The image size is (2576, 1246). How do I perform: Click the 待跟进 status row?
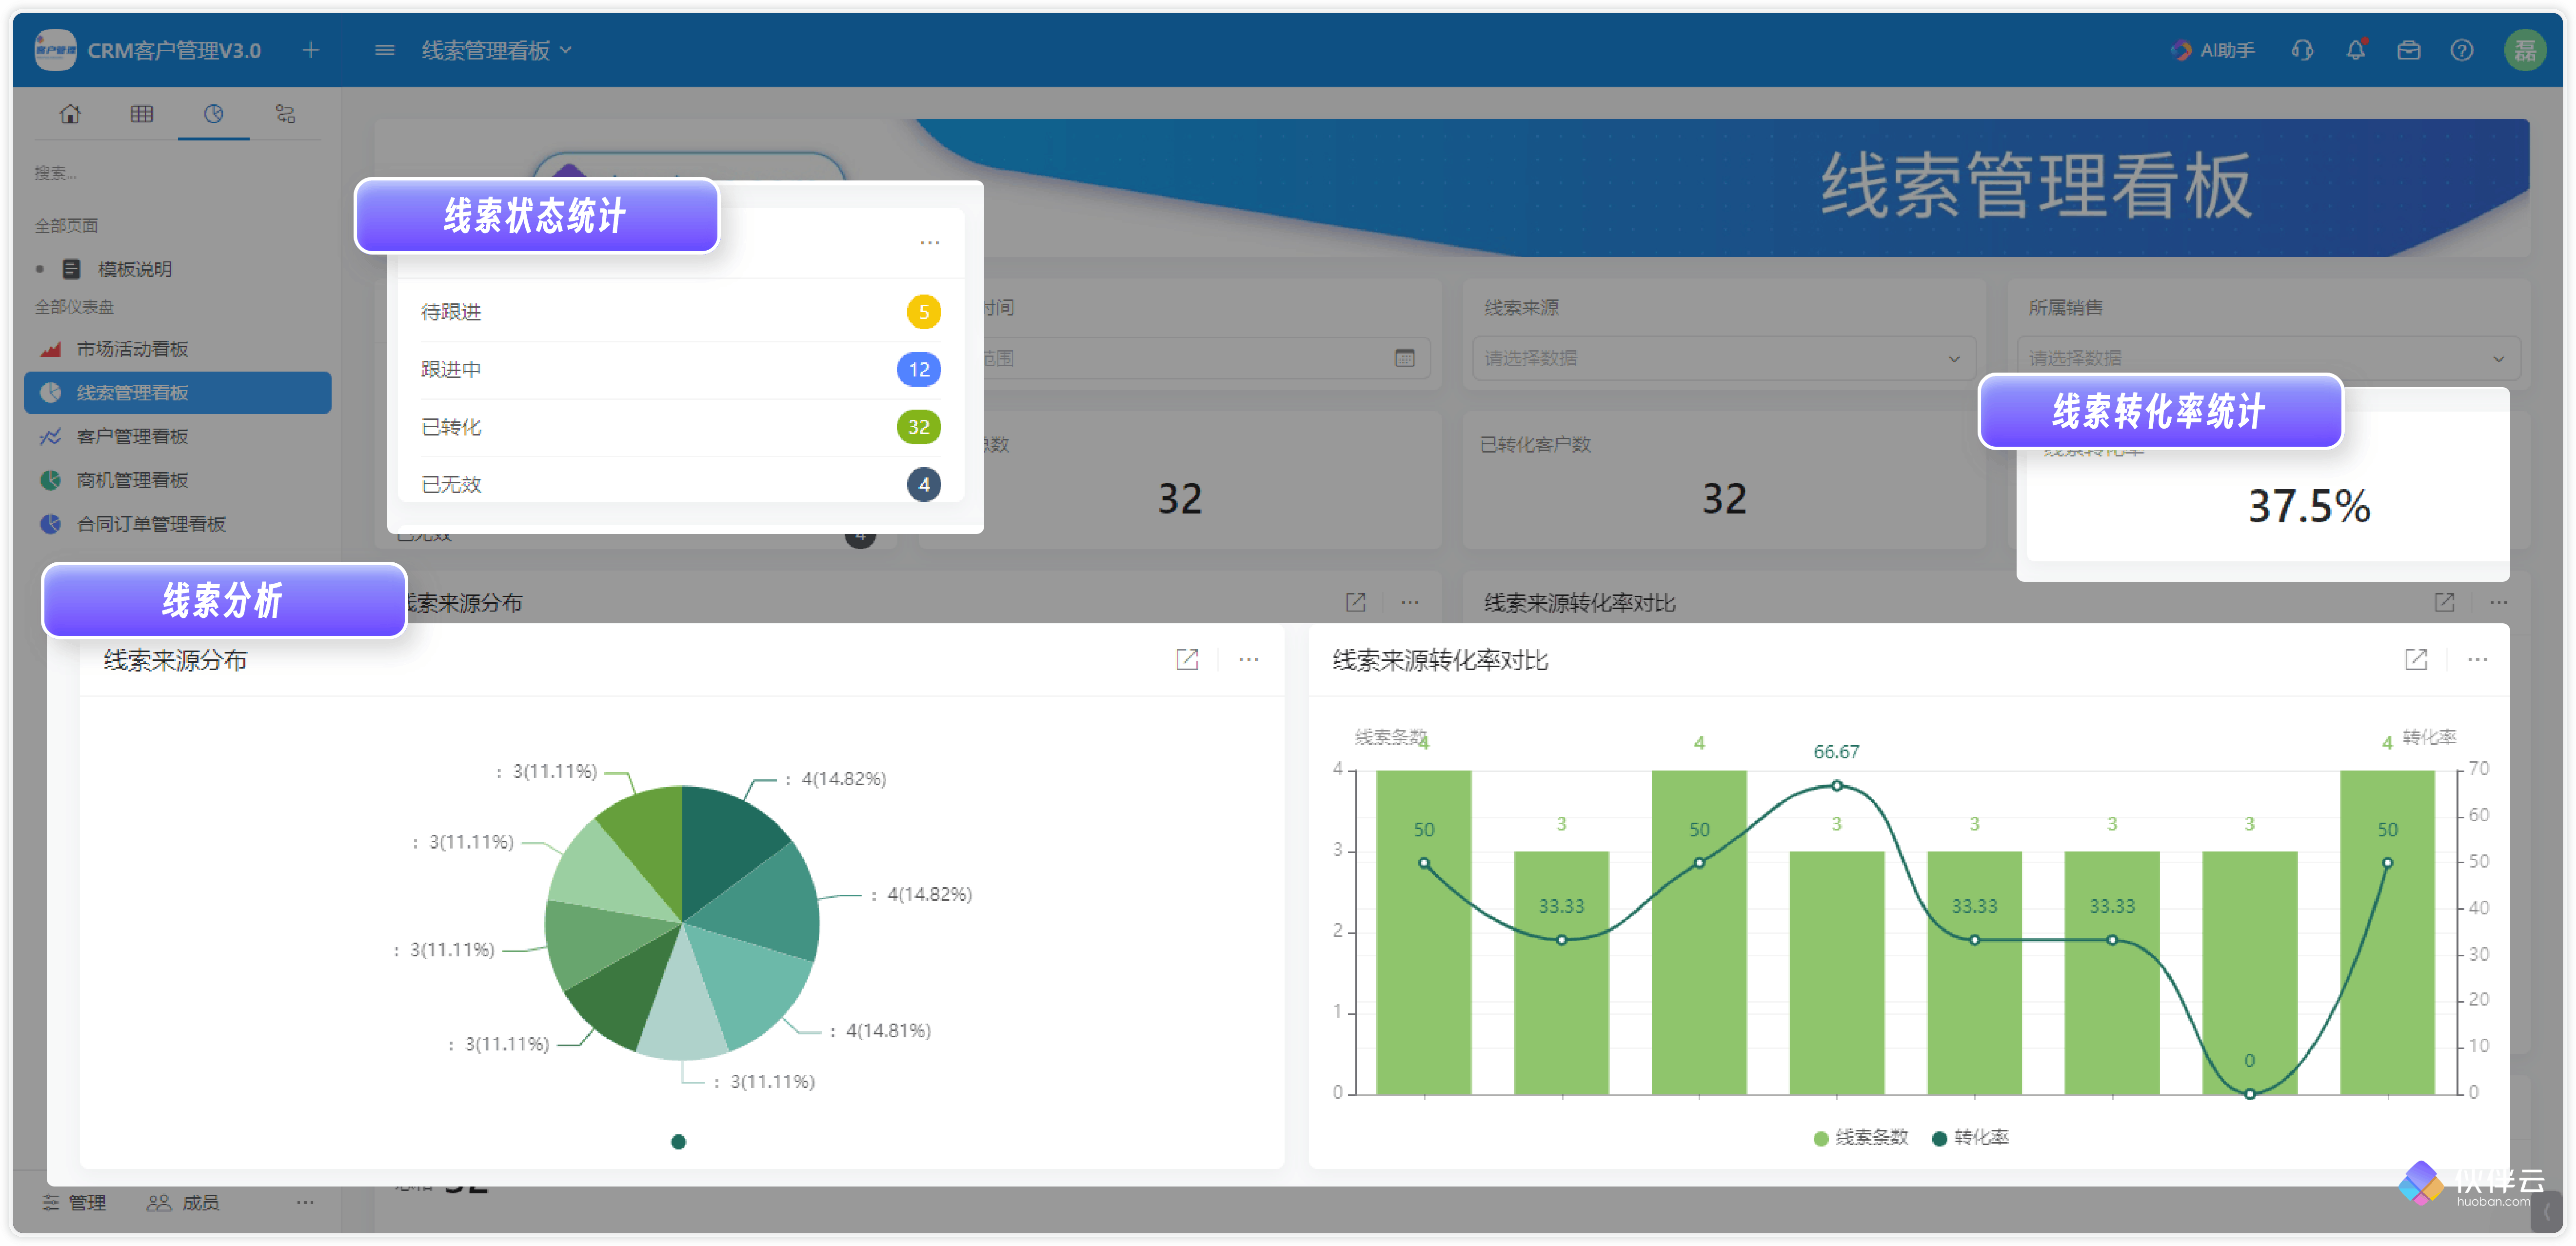coord(680,312)
